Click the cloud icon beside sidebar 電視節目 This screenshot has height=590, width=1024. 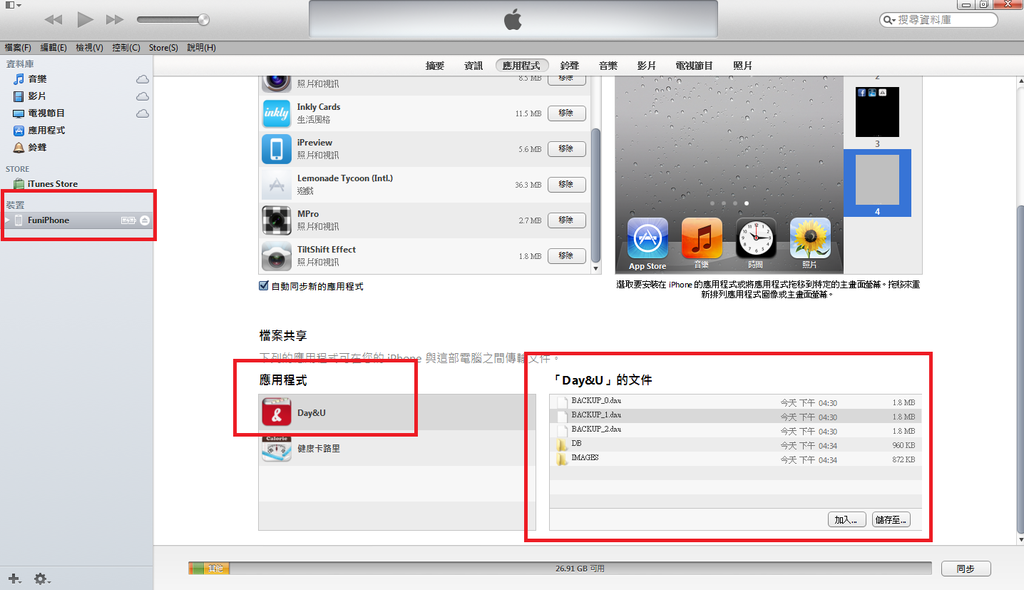142,113
